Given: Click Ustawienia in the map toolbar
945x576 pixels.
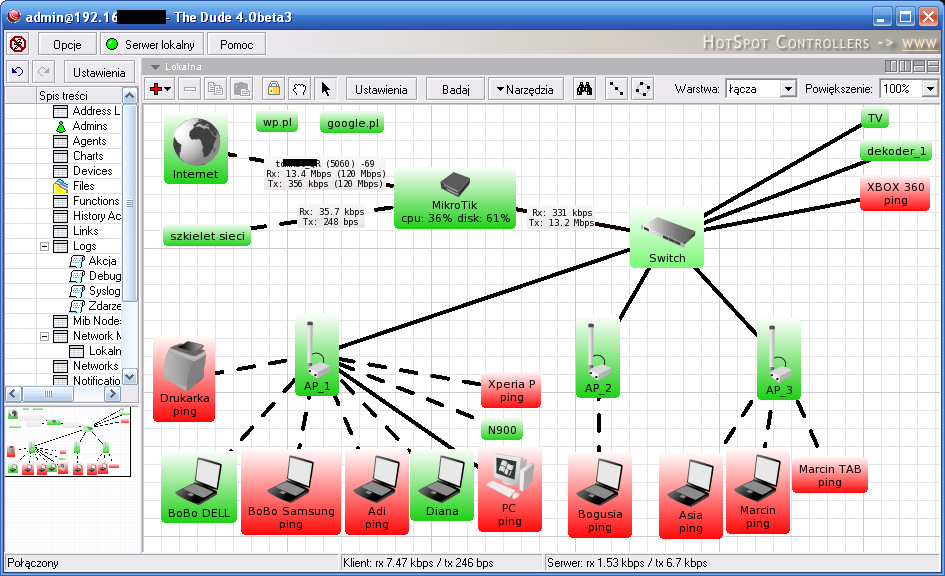Looking at the screenshot, I should [x=381, y=89].
